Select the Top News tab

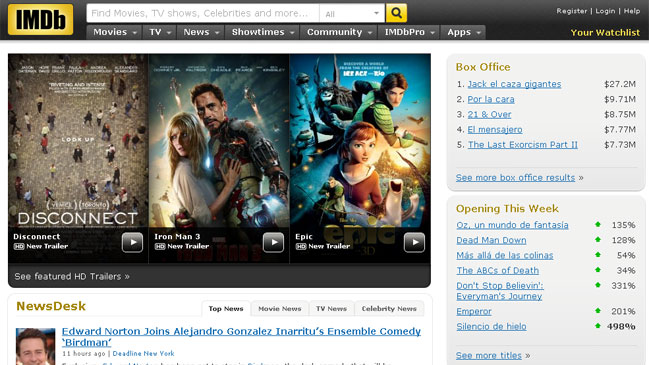[x=226, y=309]
